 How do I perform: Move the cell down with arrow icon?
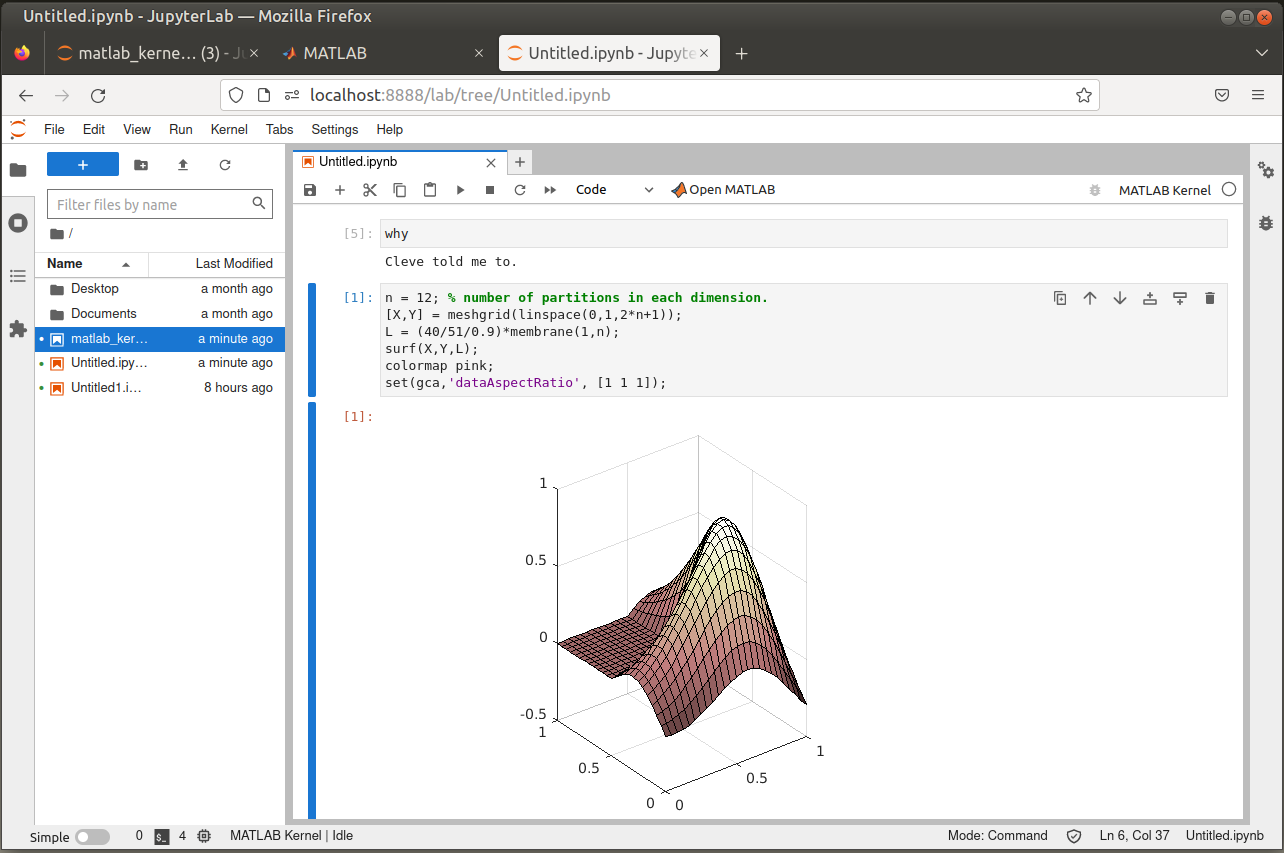[x=1120, y=298]
